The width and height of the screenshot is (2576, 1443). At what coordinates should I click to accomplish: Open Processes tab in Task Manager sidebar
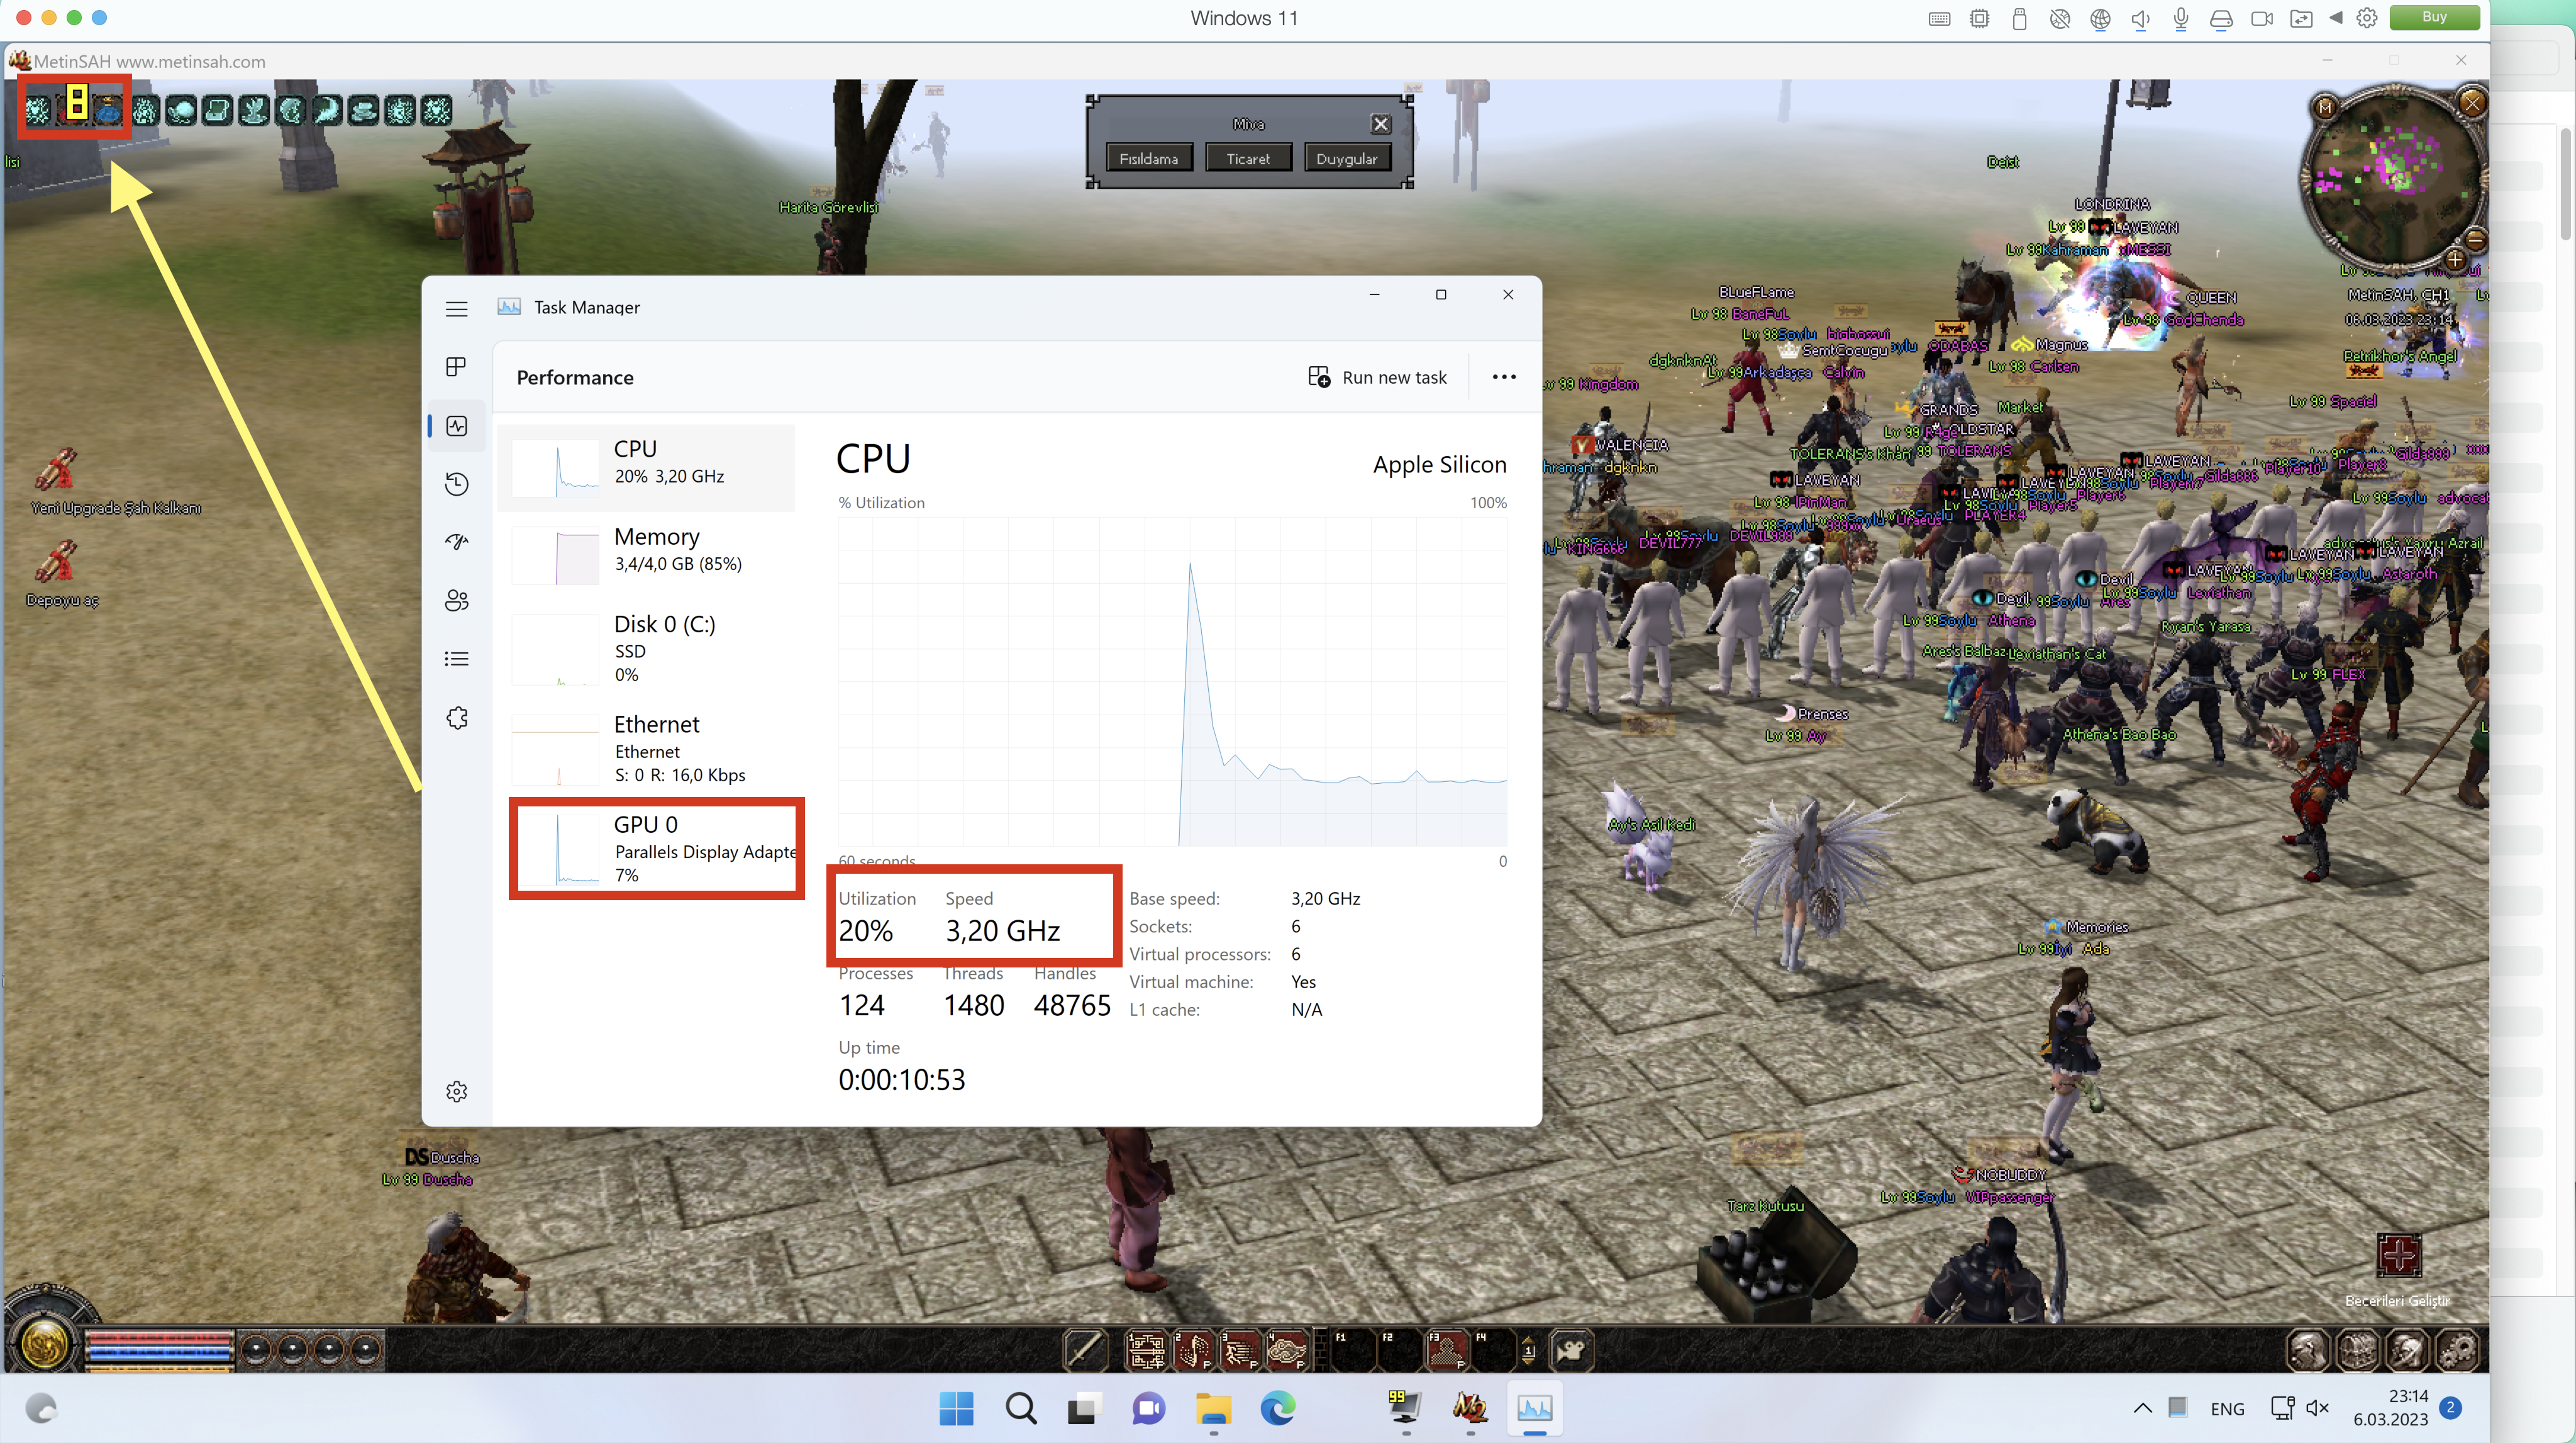point(456,367)
